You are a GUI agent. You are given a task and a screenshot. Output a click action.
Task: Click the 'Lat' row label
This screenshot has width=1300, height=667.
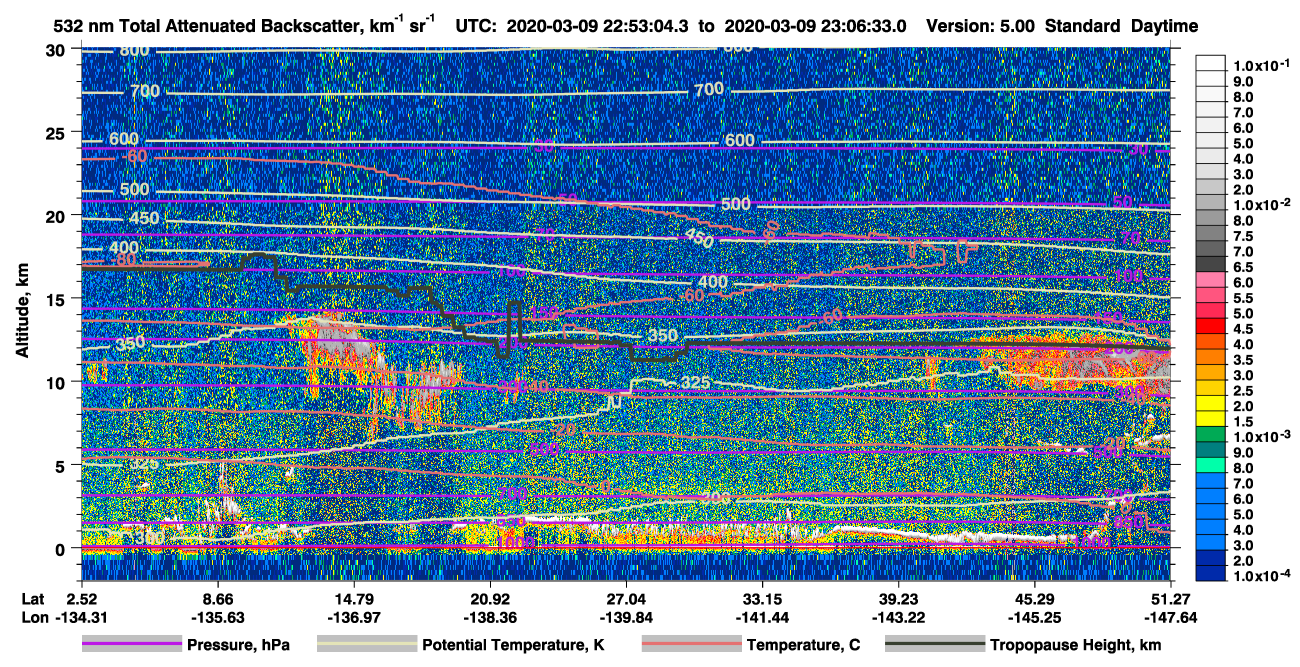tap(31, 598)
